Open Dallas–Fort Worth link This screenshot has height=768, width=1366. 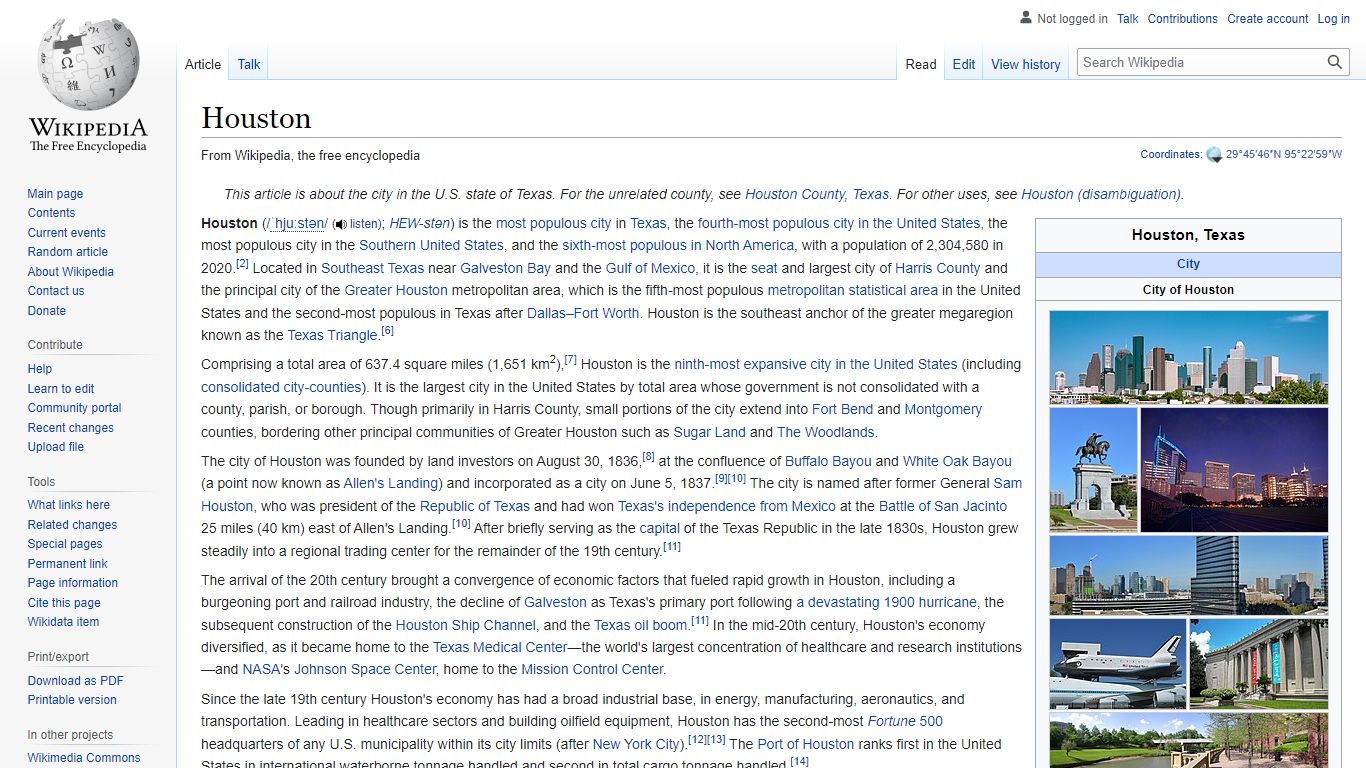[583, 313]
